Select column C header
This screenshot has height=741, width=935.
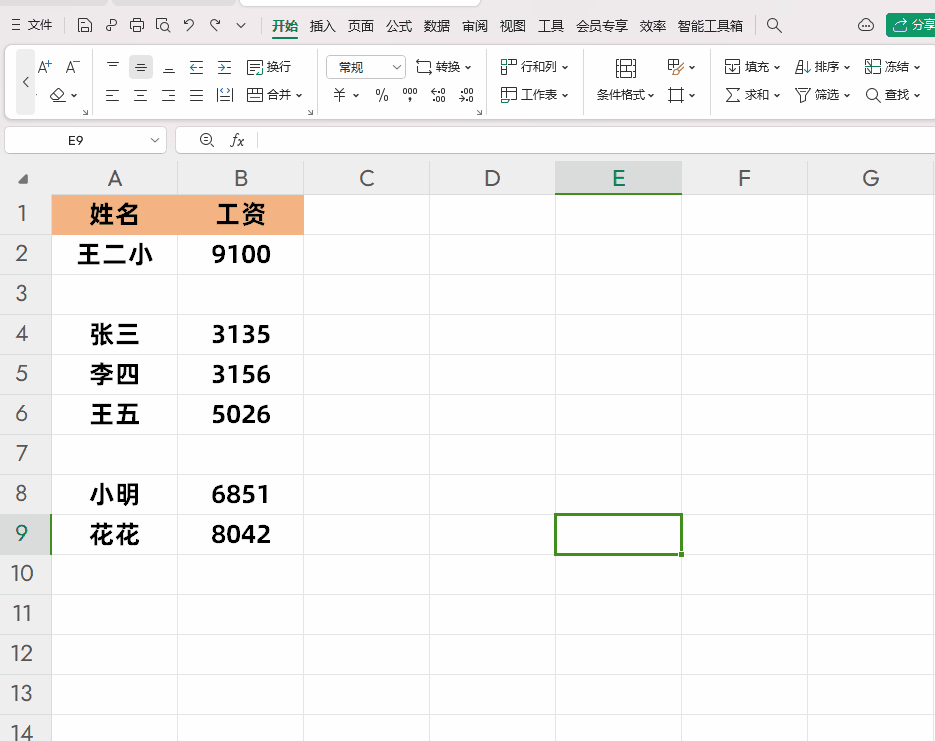pos(367,178)
